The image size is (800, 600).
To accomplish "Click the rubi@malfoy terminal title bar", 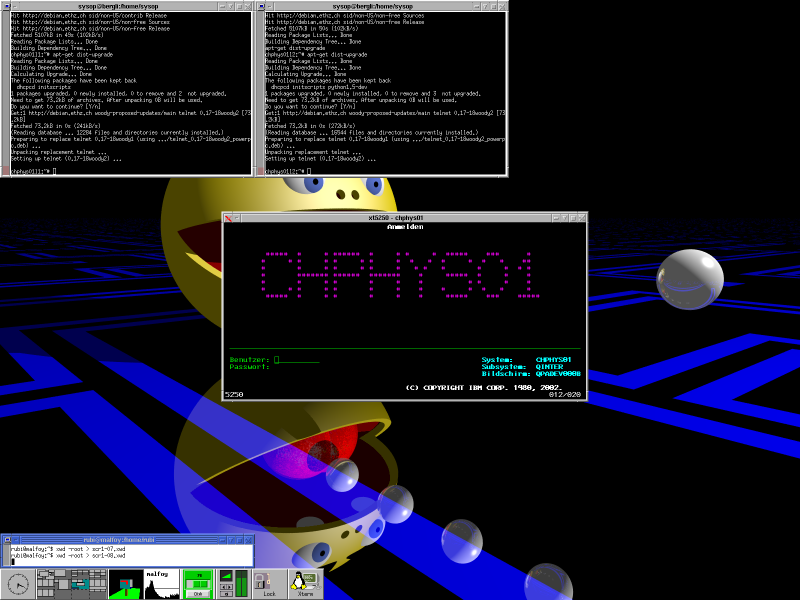I will click(118, 540).
